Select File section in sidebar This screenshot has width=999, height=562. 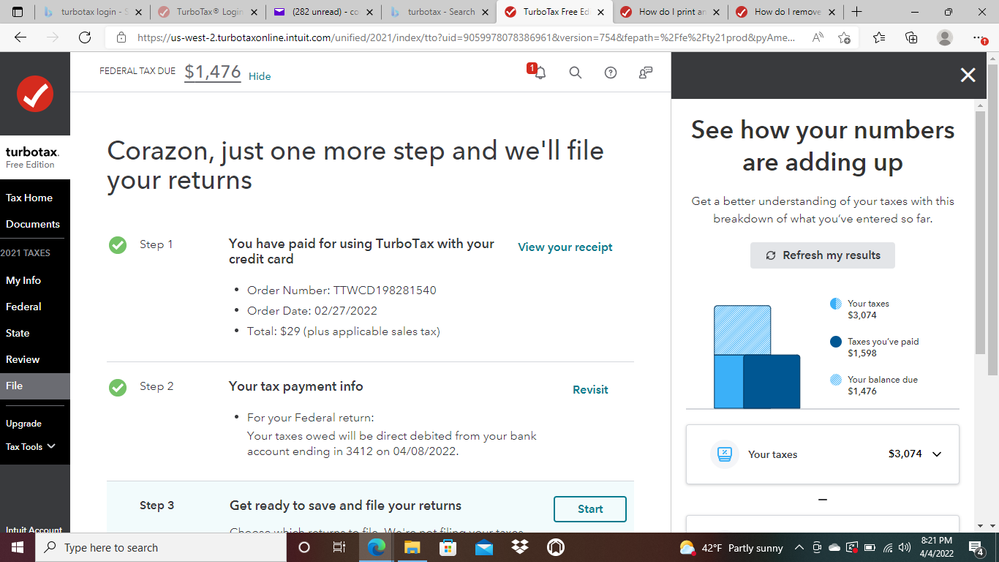[x=35, y=386]
